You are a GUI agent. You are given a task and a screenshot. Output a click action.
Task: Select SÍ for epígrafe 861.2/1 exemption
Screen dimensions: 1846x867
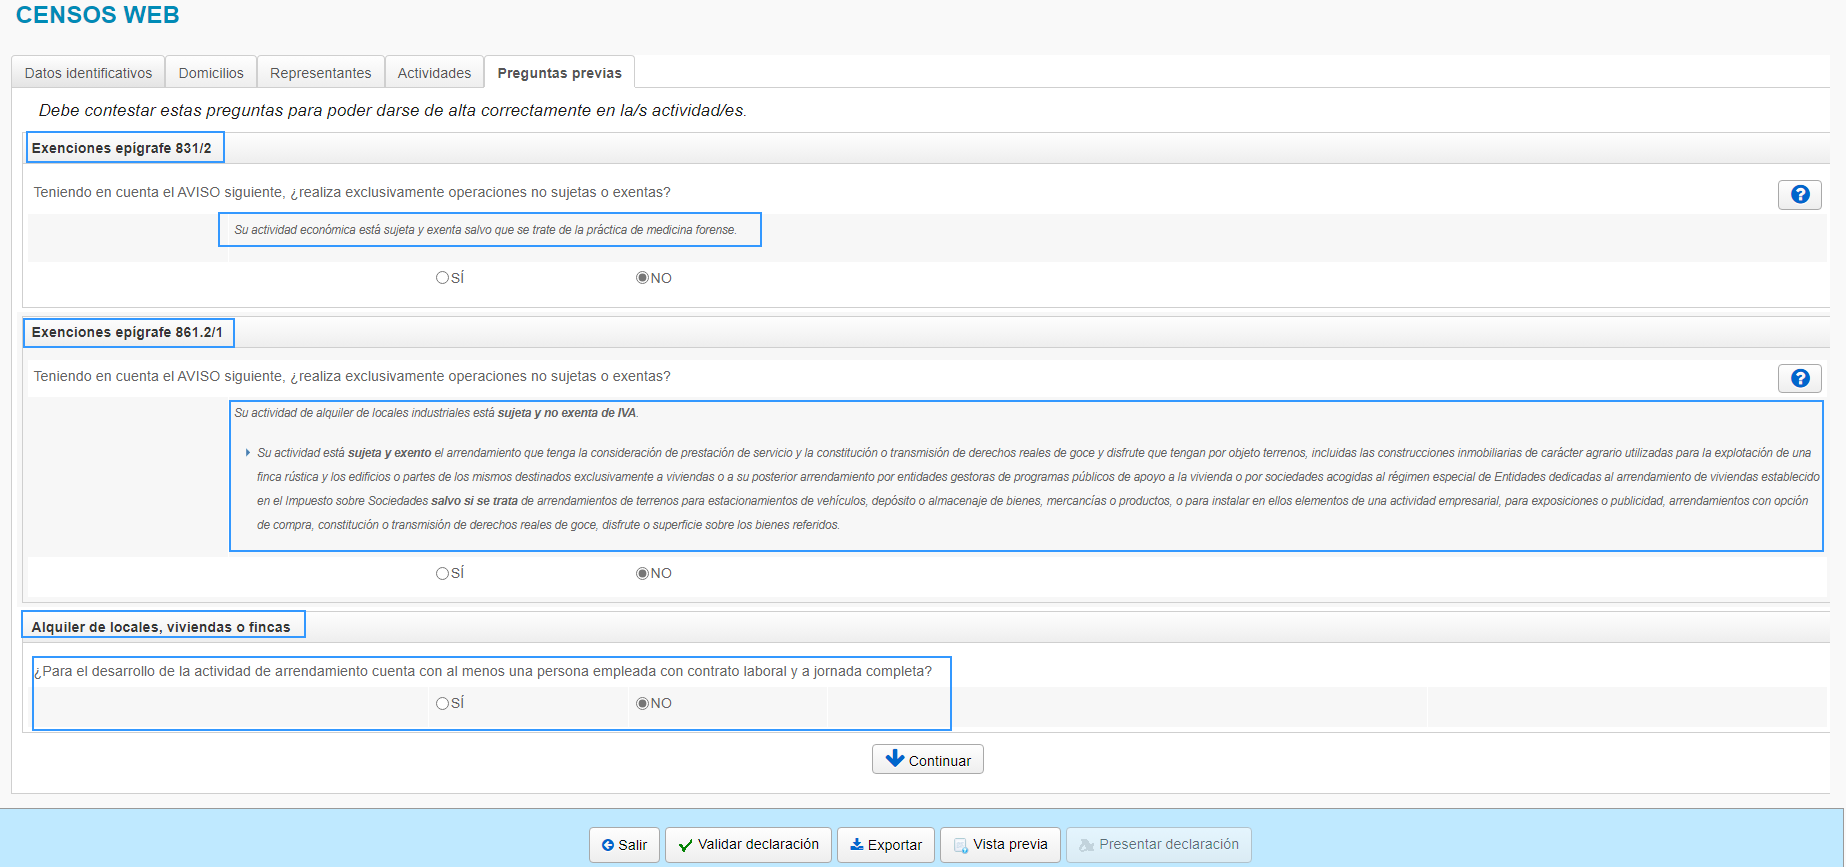pyautogui.click(x=442, y=573)
